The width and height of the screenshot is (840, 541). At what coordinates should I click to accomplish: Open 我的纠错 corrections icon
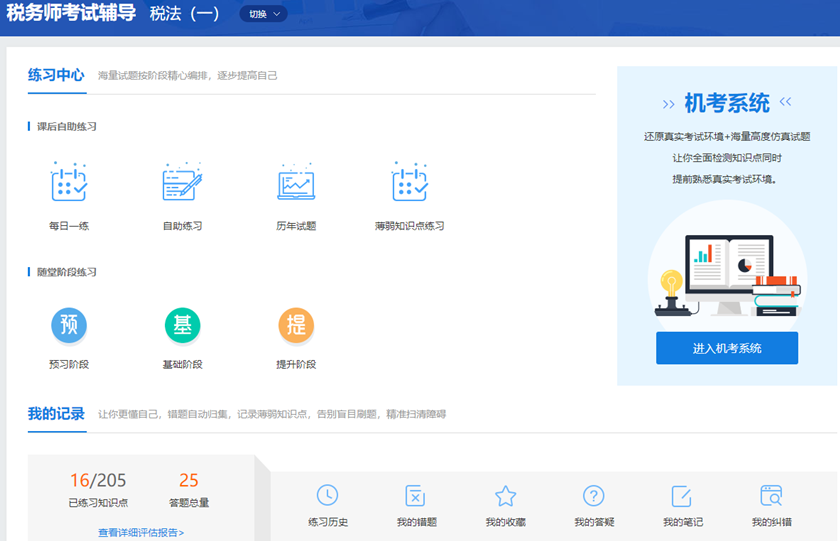(x=771, y=496)
